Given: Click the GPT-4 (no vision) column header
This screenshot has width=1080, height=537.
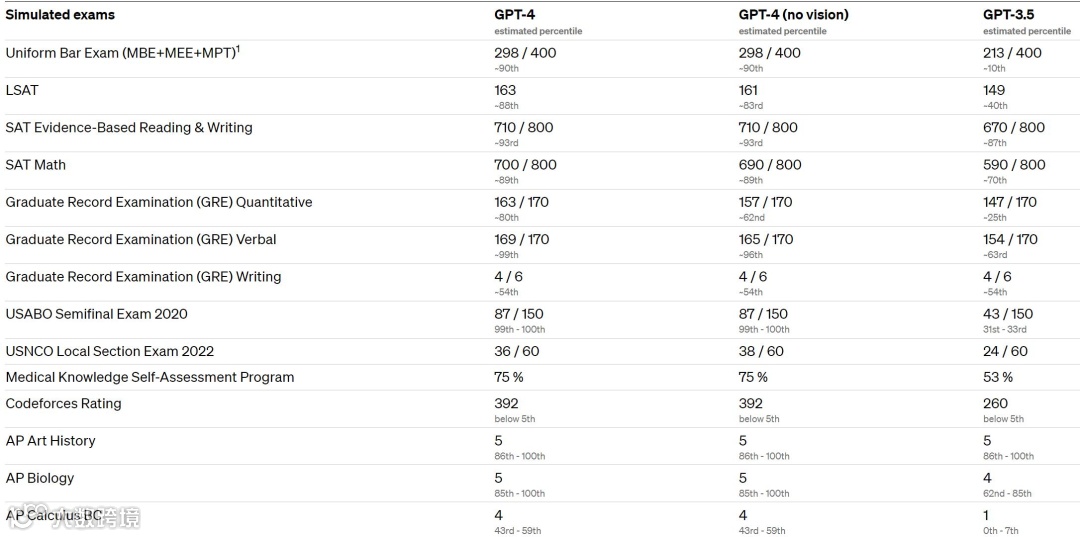Looking at the screenshot, I should [x=793, y=15].
